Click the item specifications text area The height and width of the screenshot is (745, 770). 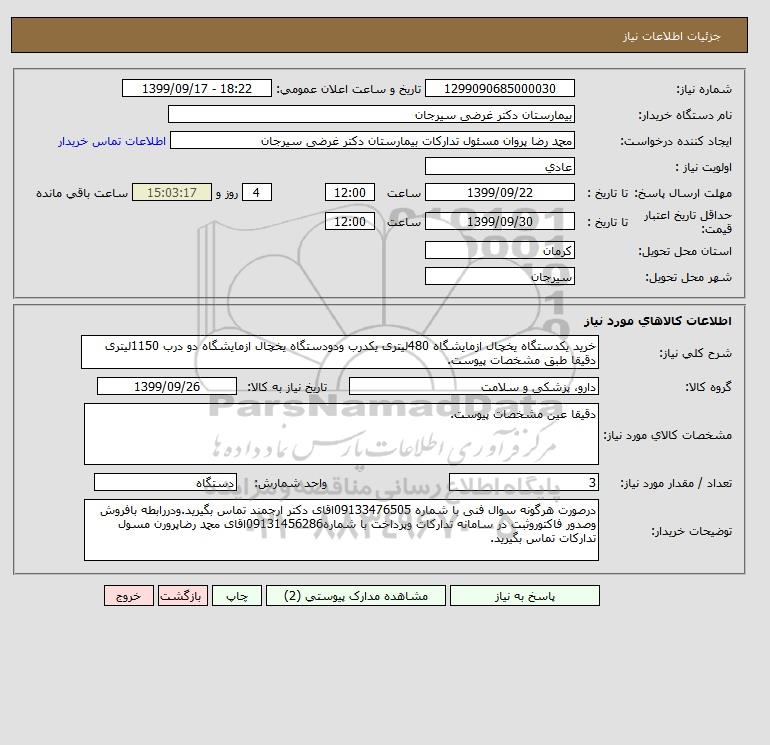click(341, 434)
